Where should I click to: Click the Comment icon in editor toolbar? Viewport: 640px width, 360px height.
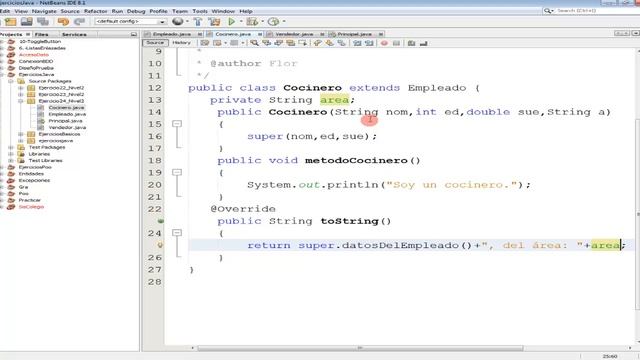pos(411,43)
